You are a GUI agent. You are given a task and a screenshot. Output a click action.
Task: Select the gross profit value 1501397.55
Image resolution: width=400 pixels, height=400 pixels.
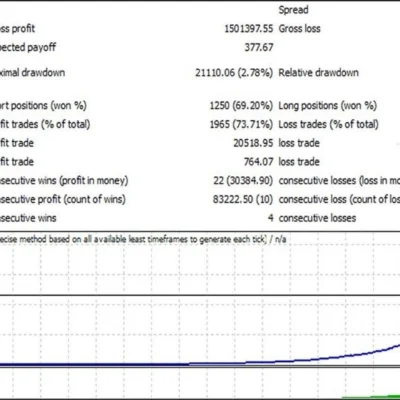coord(249,29)
